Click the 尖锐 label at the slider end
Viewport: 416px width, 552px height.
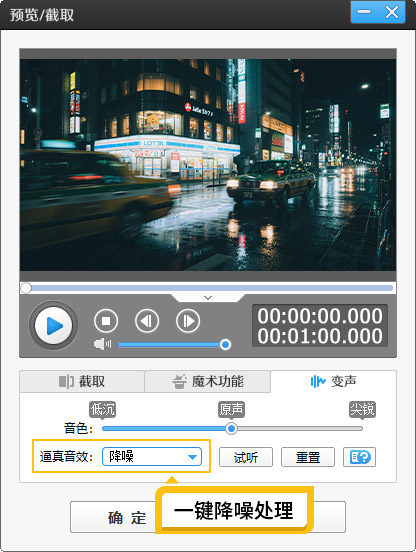point(362,409)
